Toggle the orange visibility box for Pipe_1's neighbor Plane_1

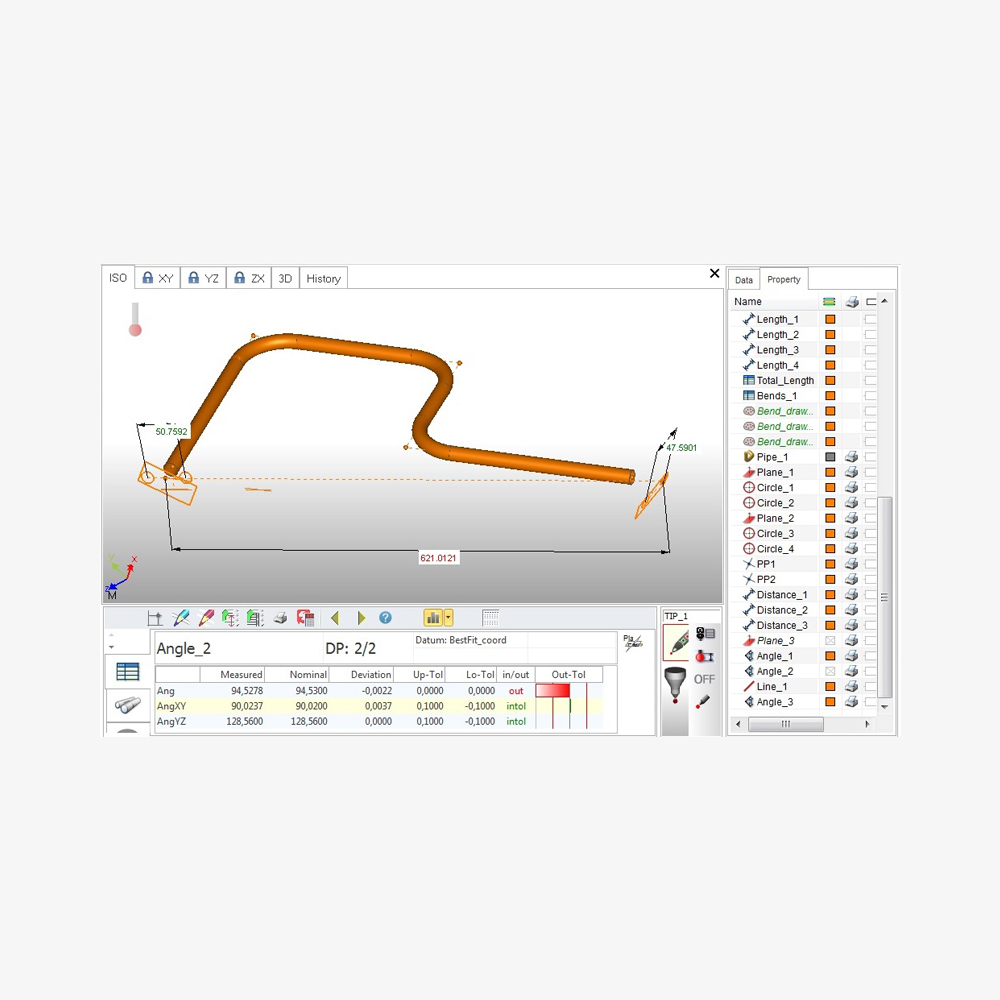click(830, 472)
